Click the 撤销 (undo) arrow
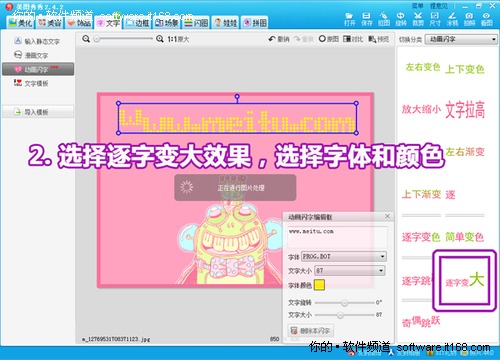The height and width of the screenshot is (360, 500). pos(279,39)
